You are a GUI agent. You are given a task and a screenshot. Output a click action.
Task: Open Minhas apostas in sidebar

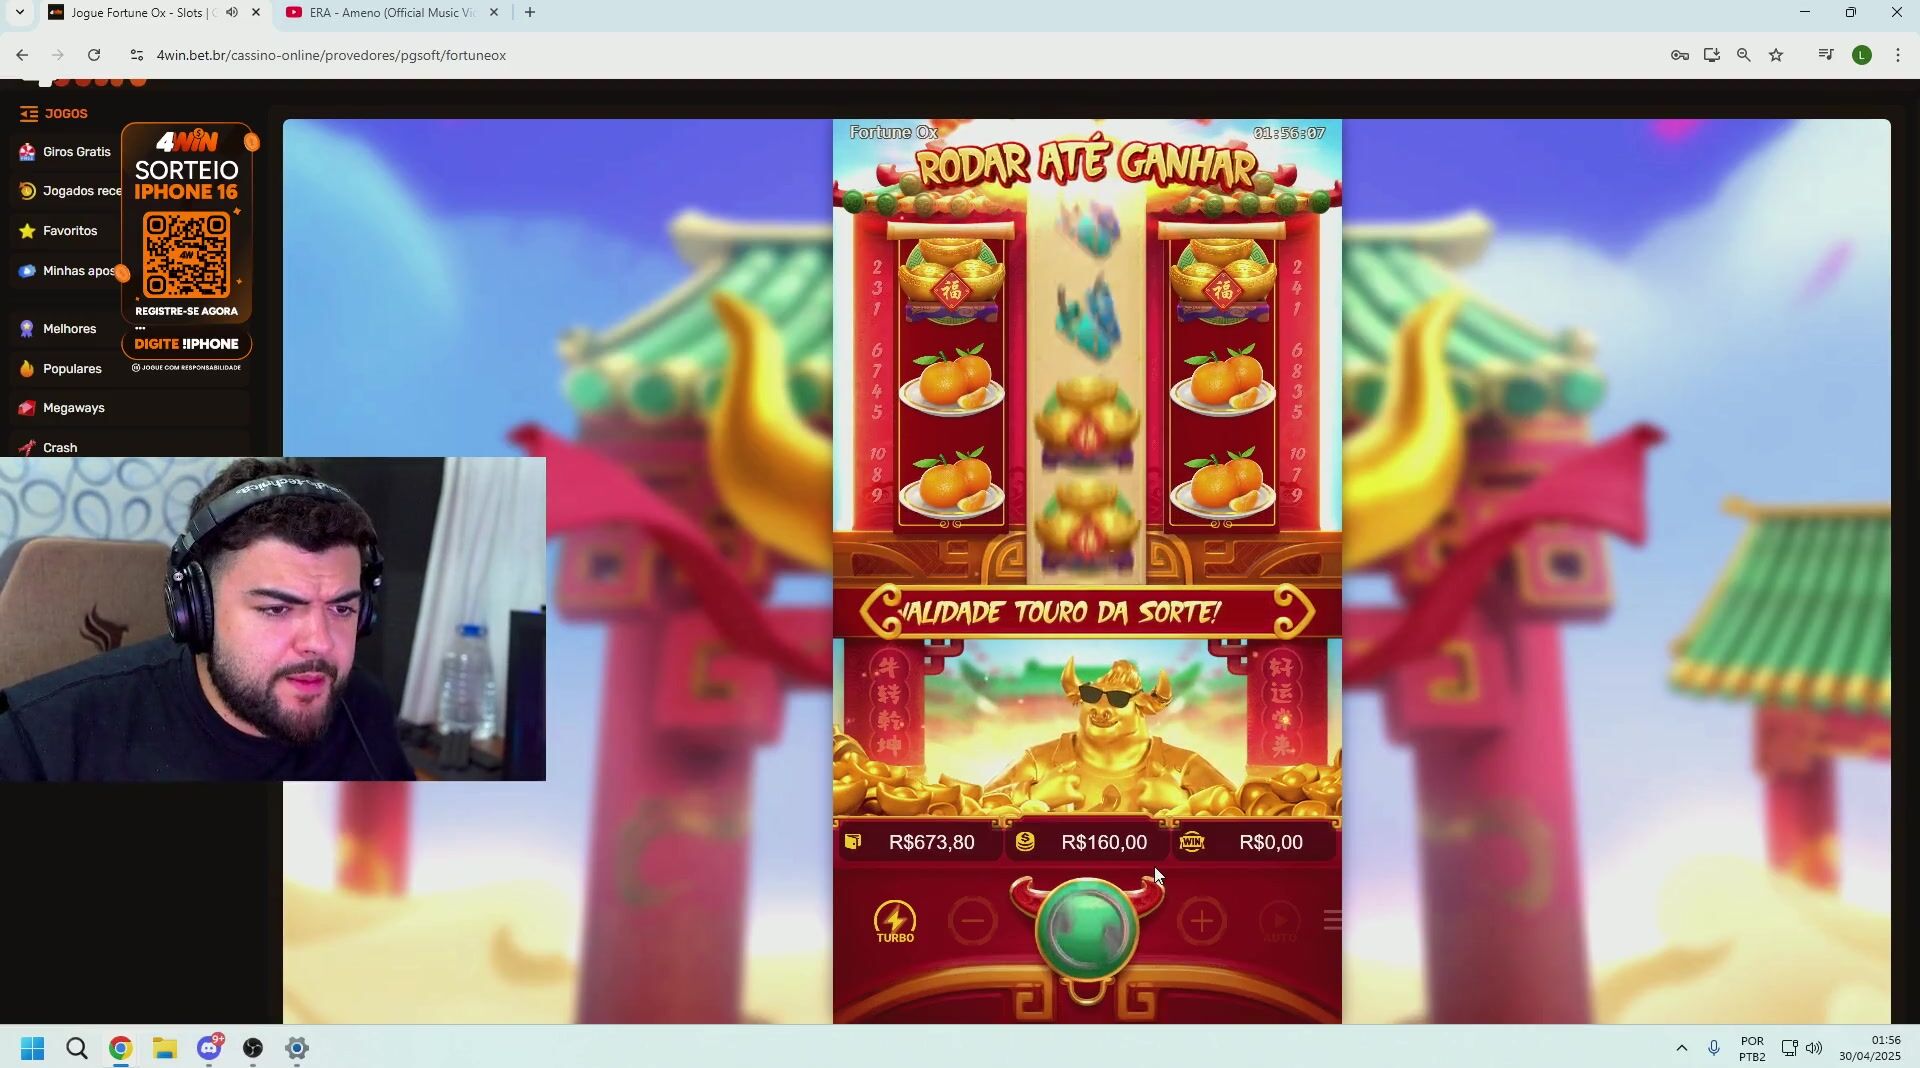(66, 271)
